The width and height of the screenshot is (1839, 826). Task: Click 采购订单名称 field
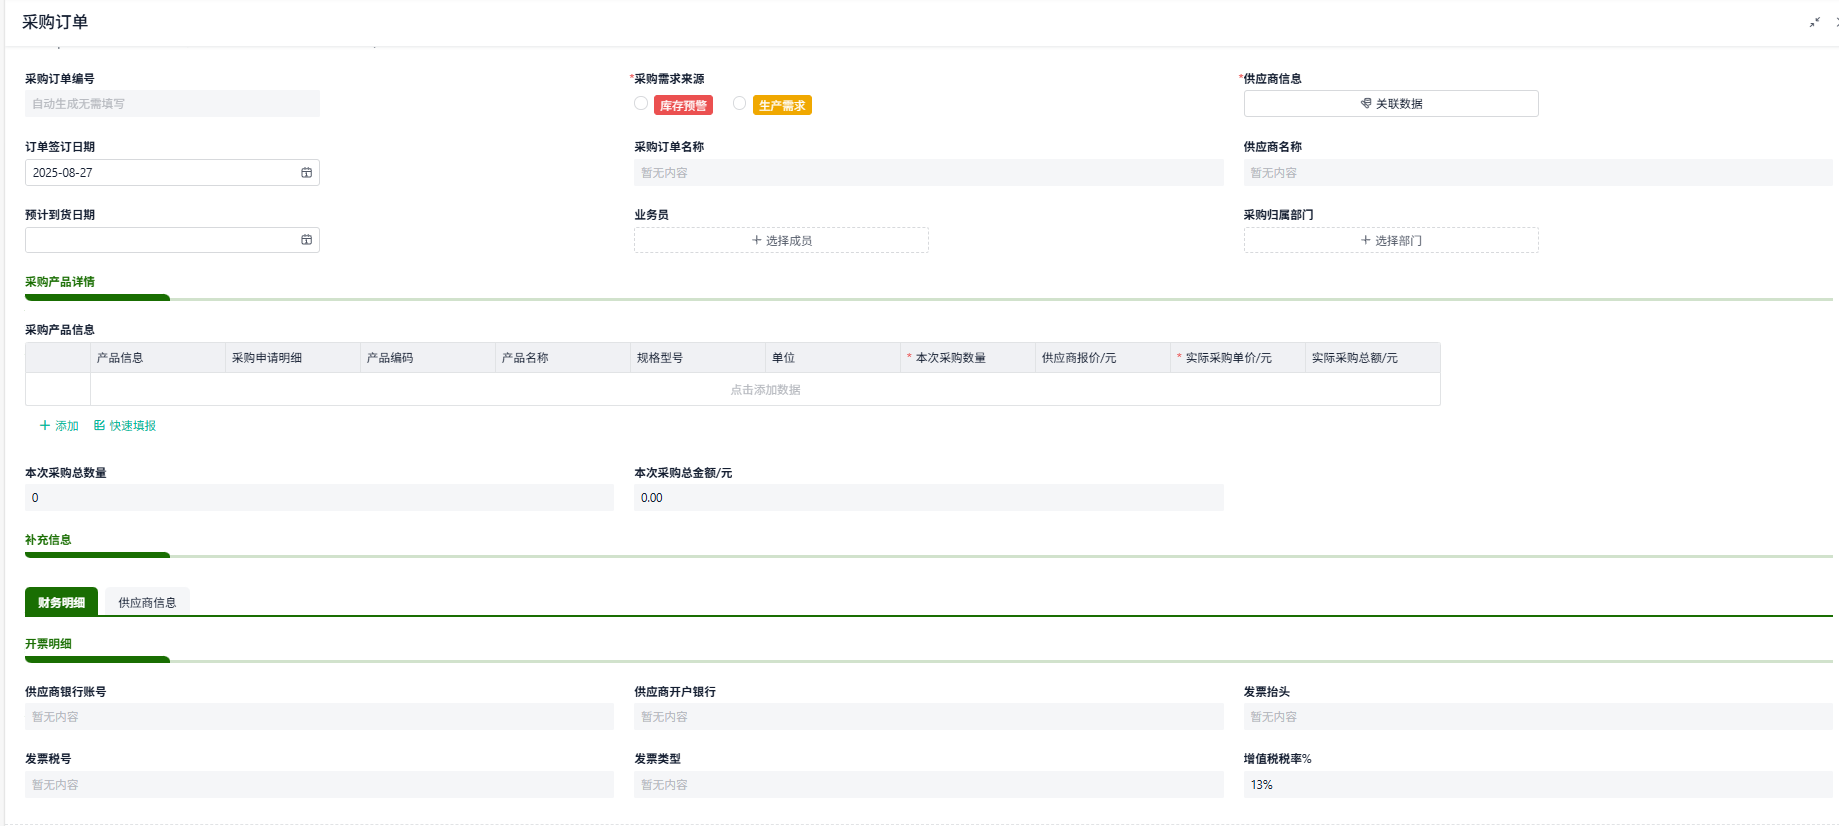point(929,173)
